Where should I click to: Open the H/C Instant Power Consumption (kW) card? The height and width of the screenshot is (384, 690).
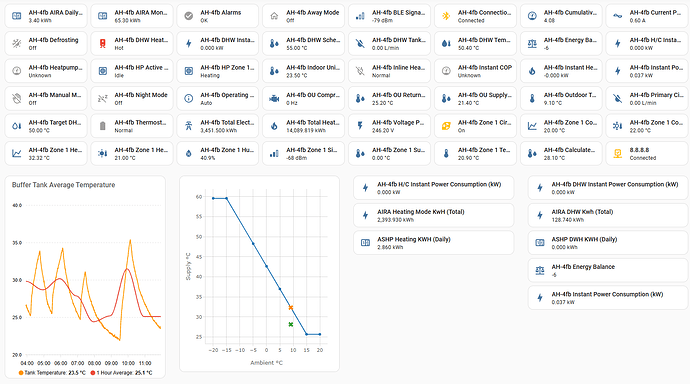pyautogui.click(x=433, y=188)
